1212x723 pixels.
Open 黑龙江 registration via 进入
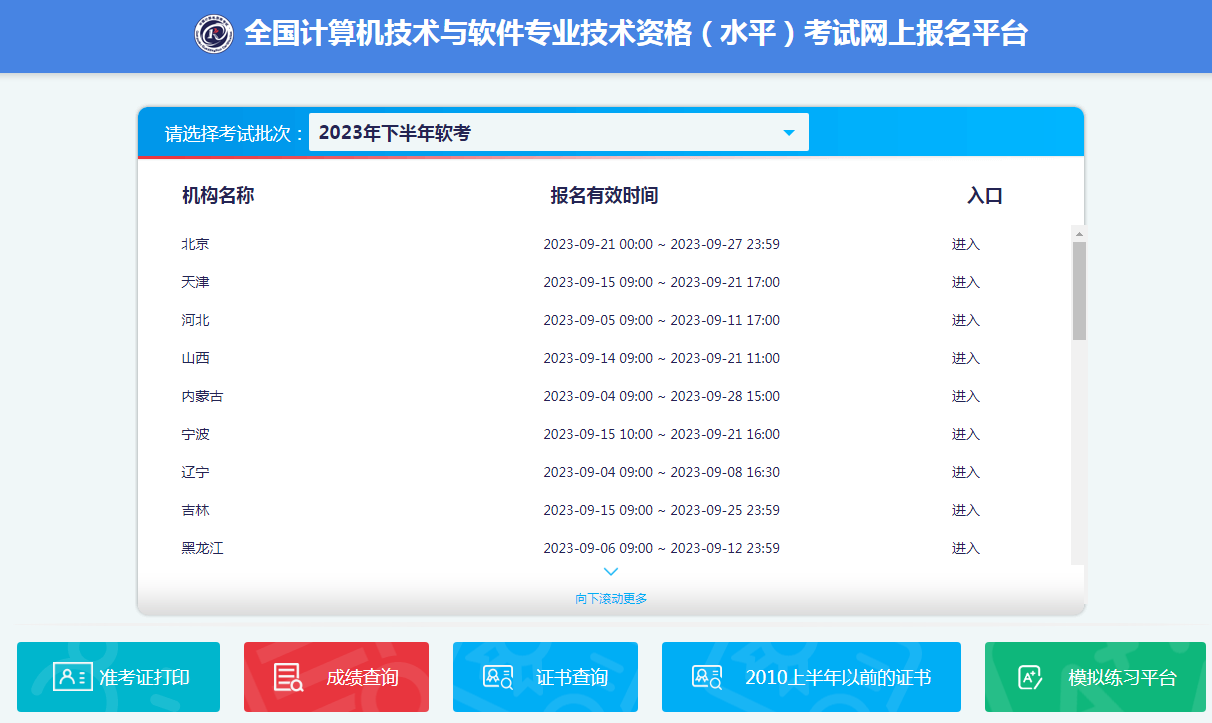tap(965, 548)
